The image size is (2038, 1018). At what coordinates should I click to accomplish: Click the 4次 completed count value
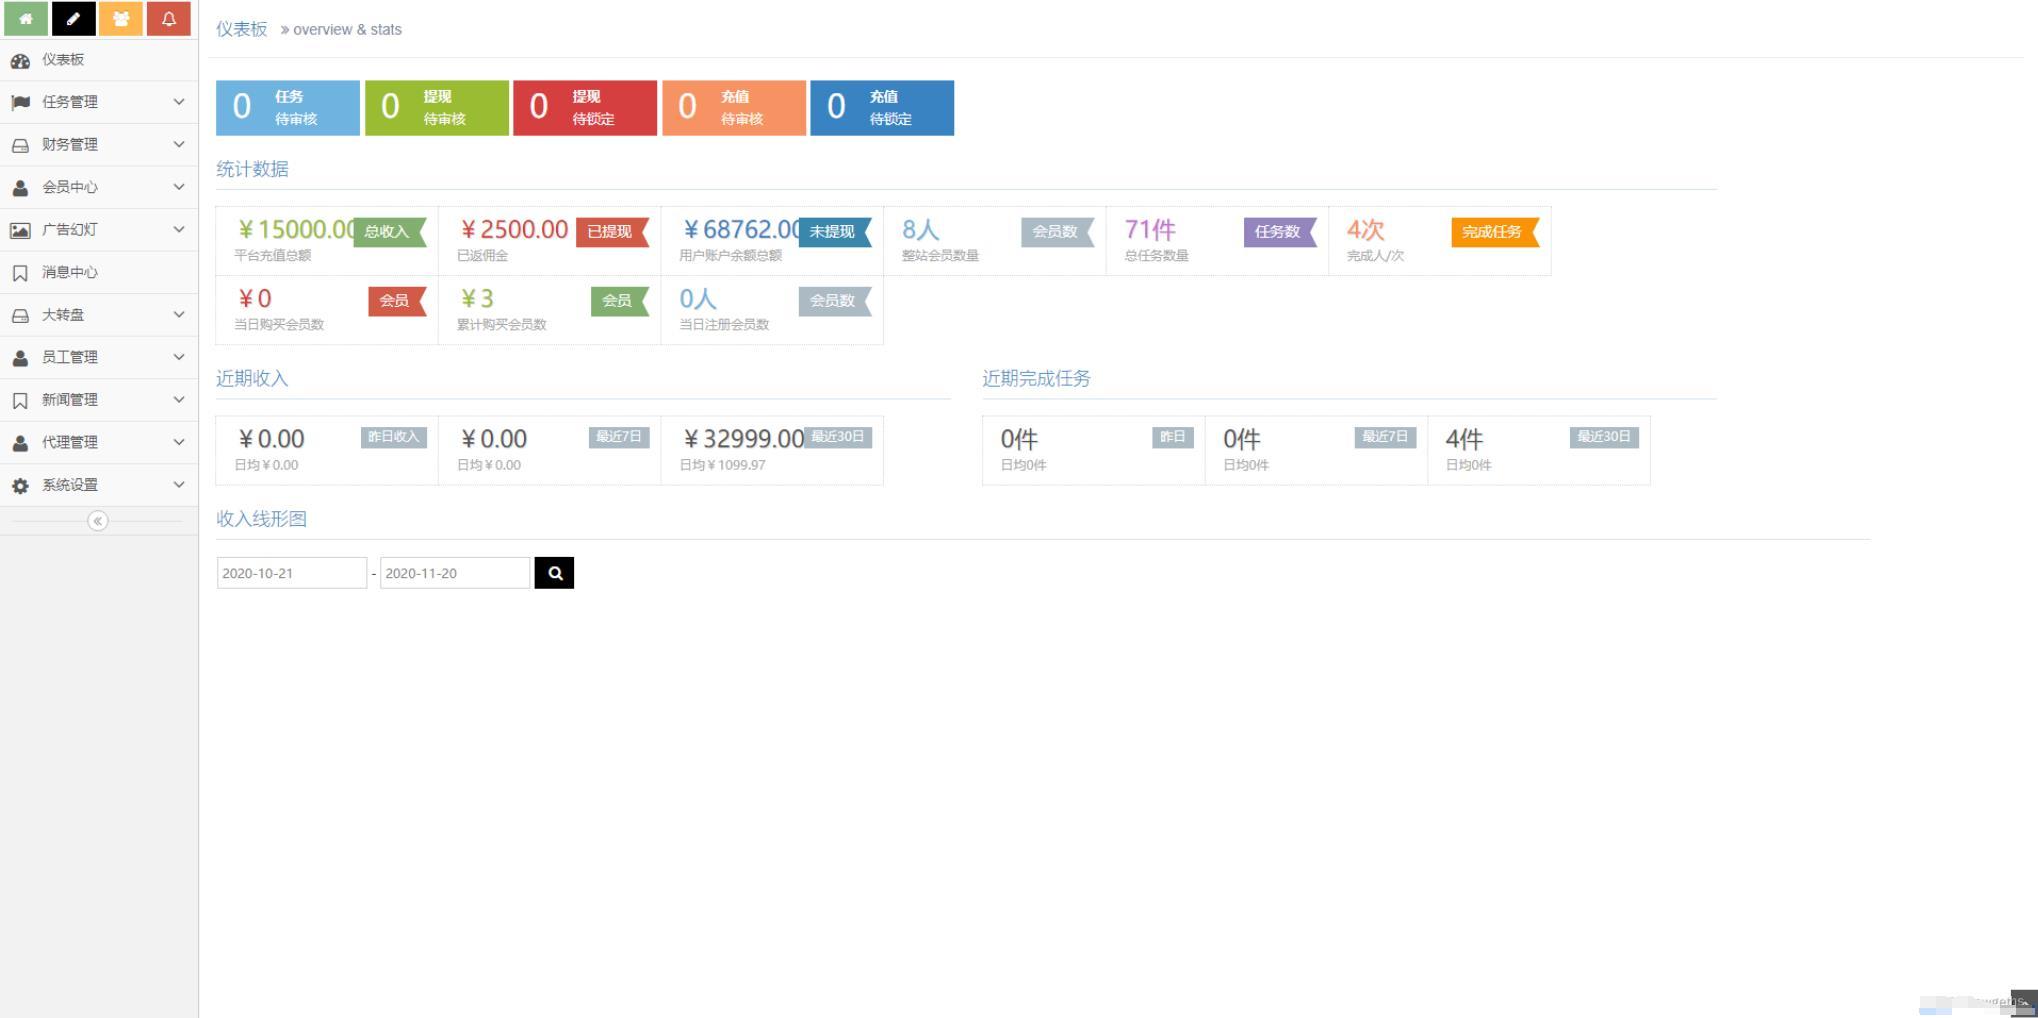coord(1366,230)
